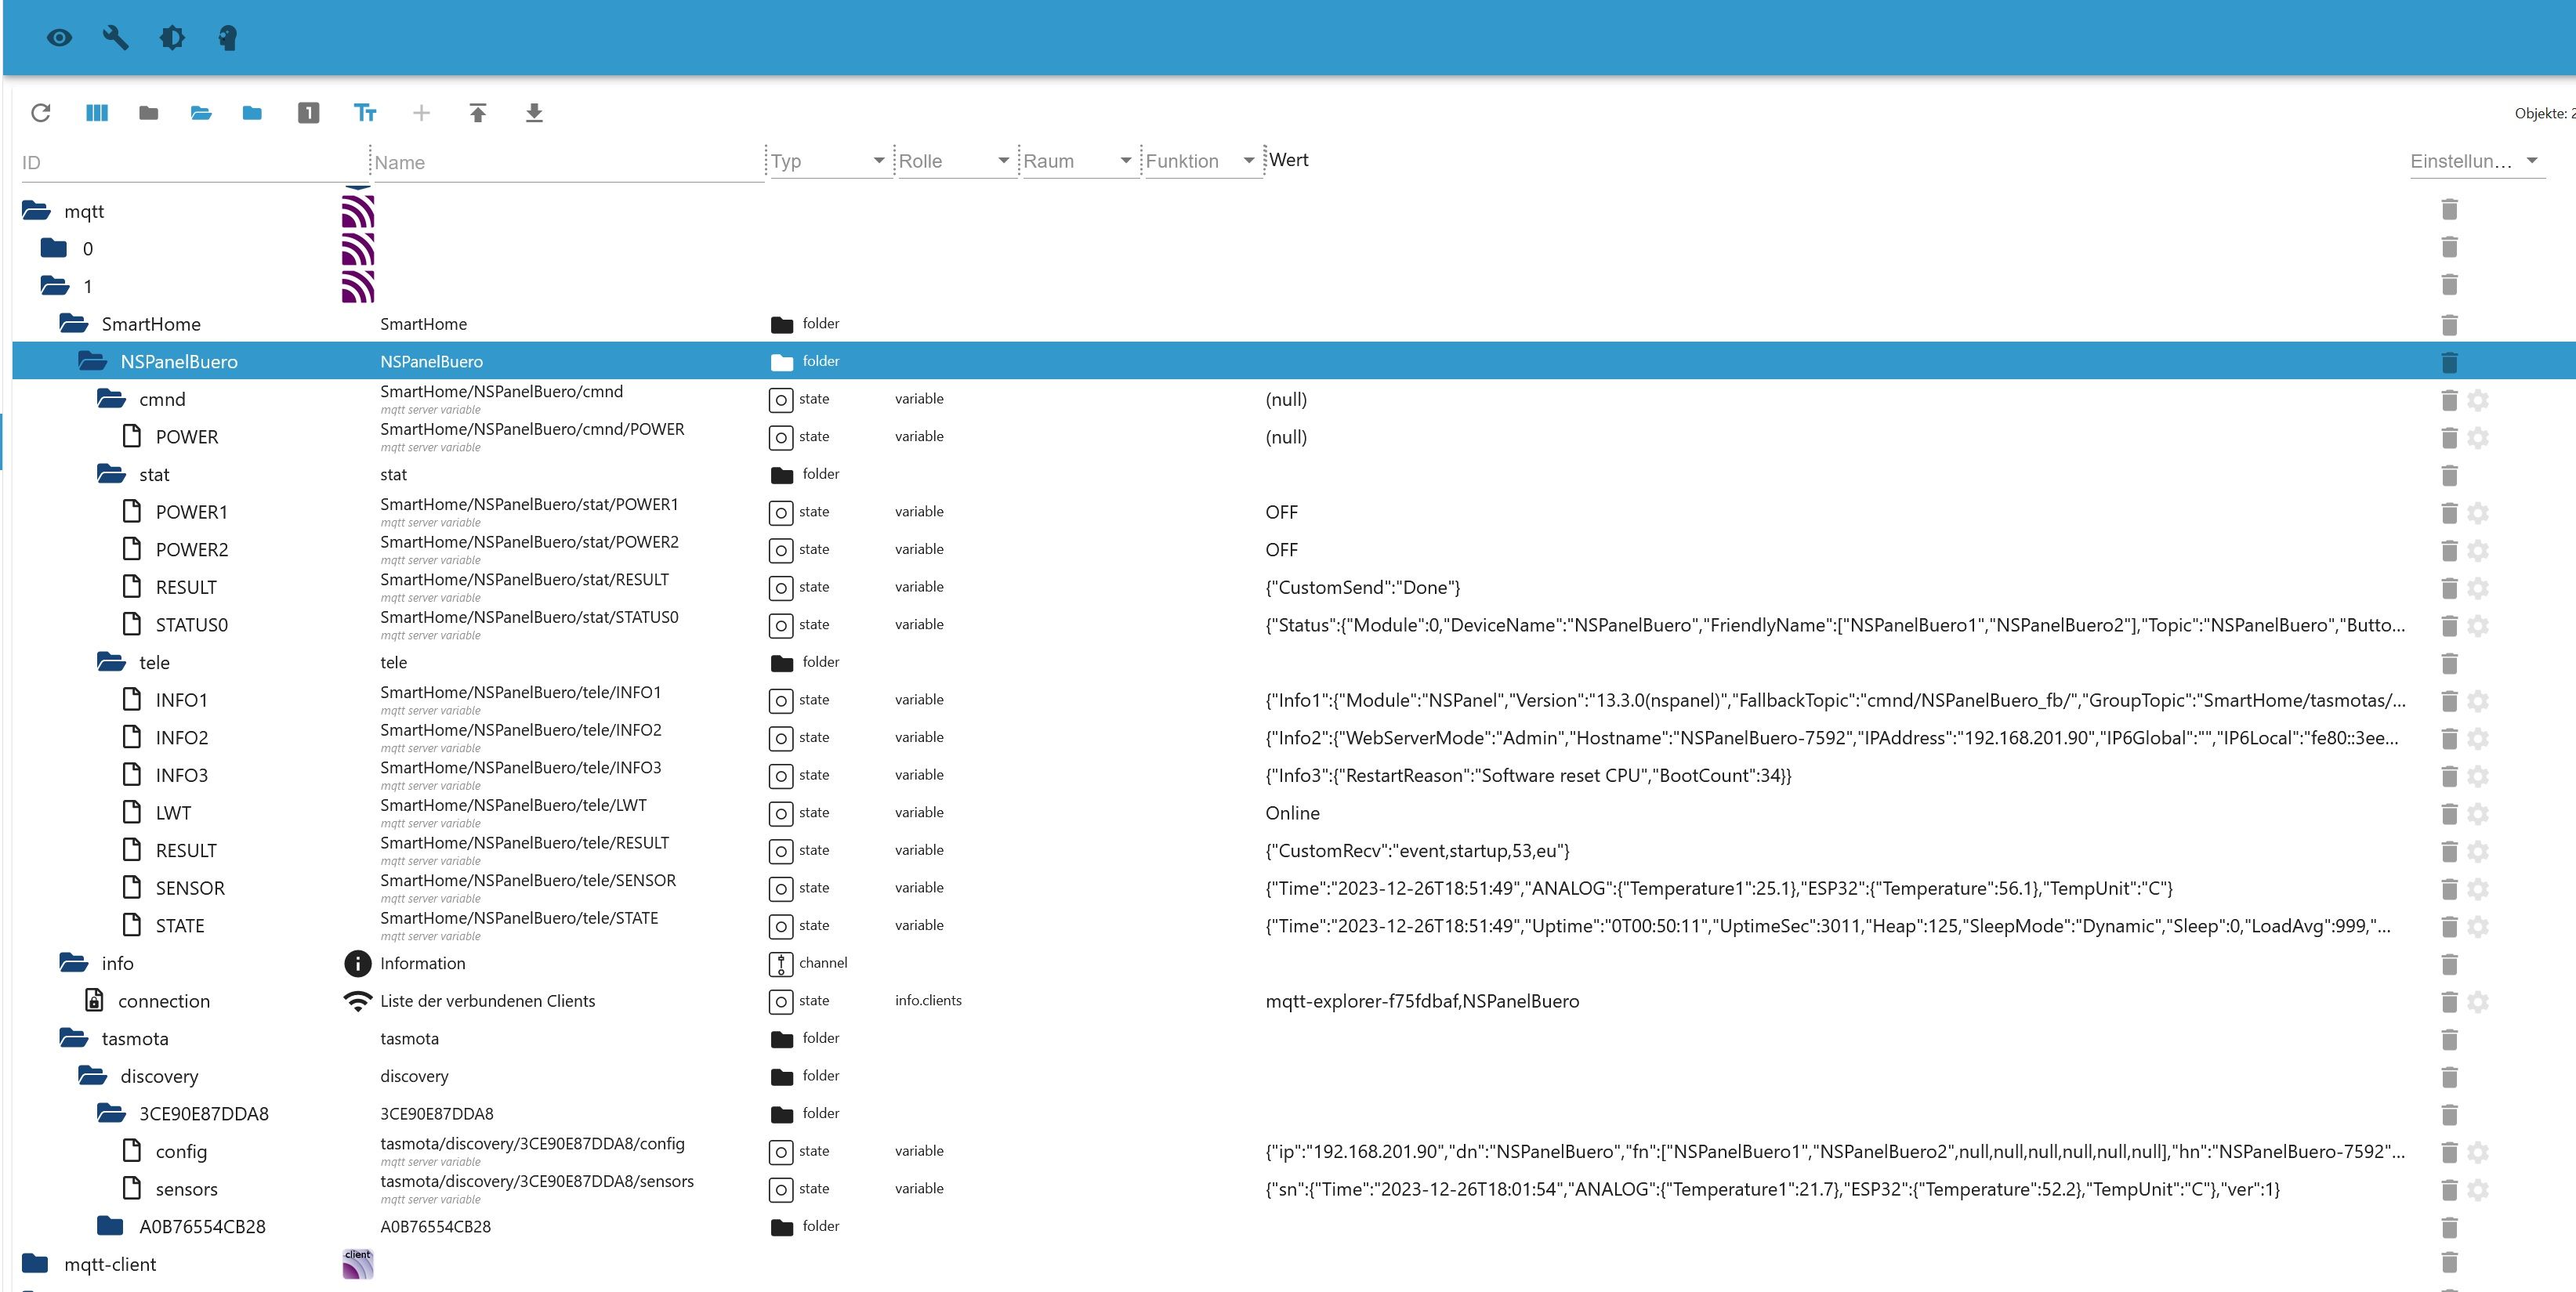Download objects to file
The width and height of the screenshot is (2576, 1292).
[x=534, y=113]
